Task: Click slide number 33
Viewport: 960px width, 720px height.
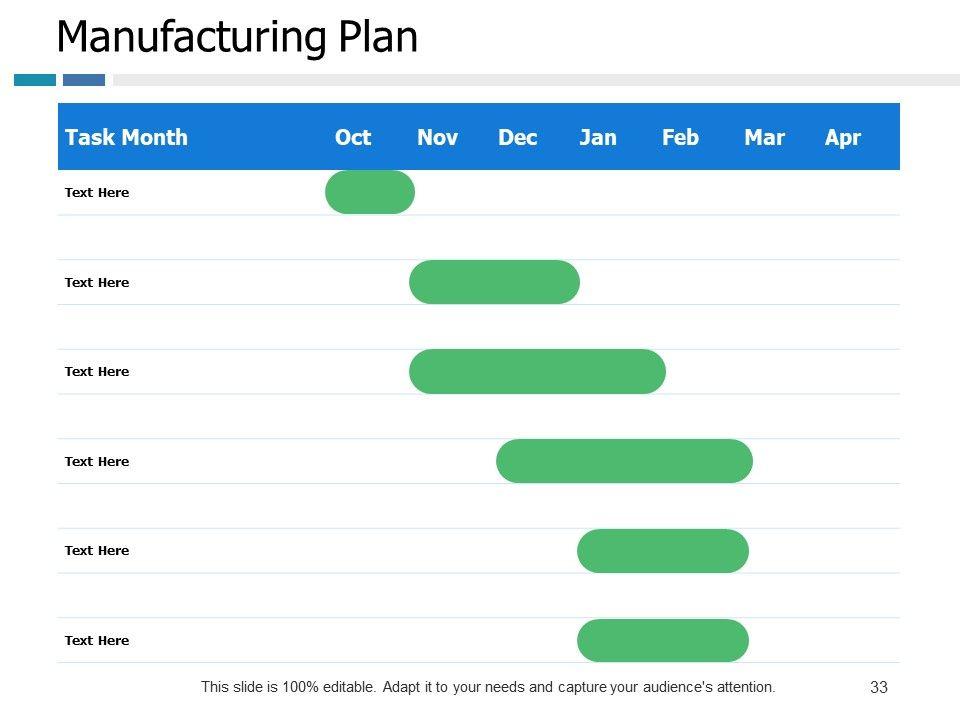Action: tap(879, 687)
